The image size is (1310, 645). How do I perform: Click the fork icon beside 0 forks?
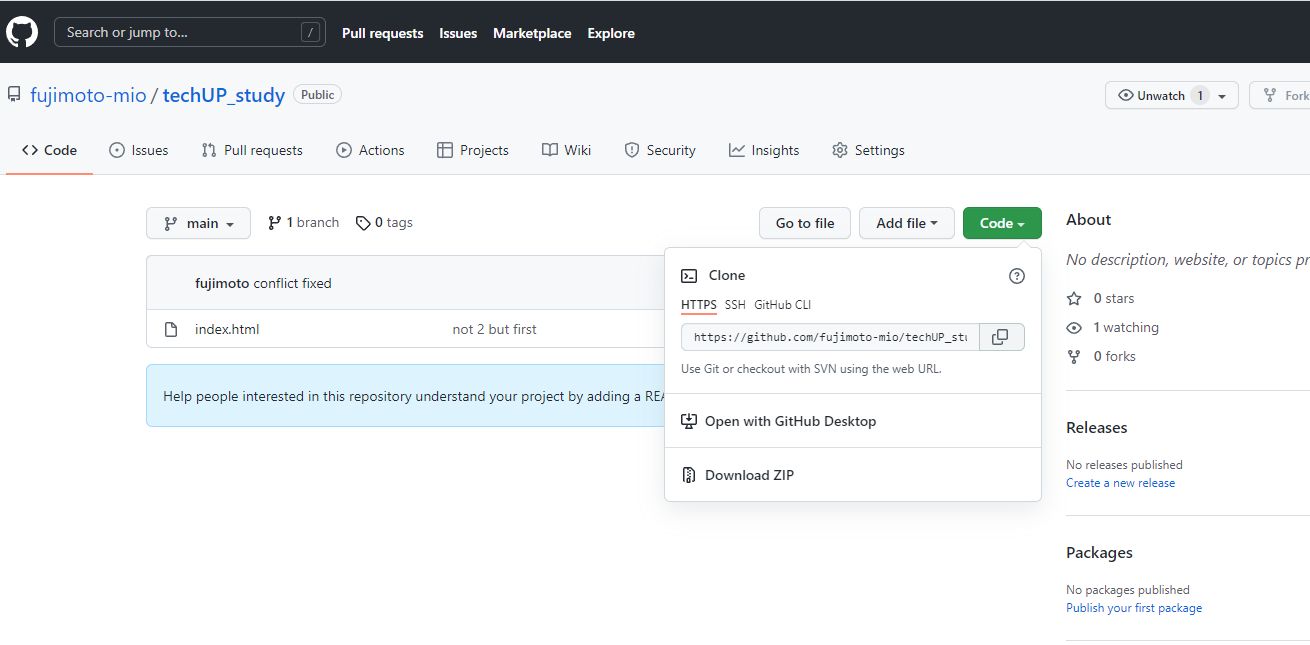pos(1074,356)
